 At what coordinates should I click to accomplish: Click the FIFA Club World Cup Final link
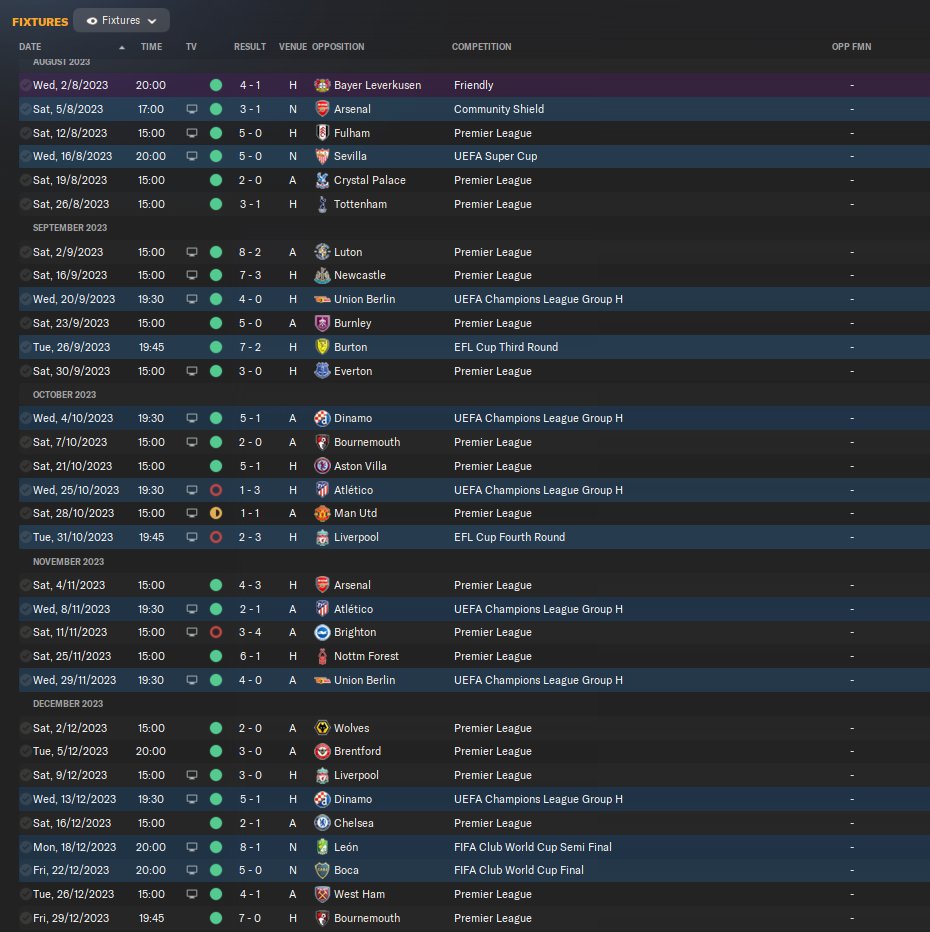(x=519, y=870)
